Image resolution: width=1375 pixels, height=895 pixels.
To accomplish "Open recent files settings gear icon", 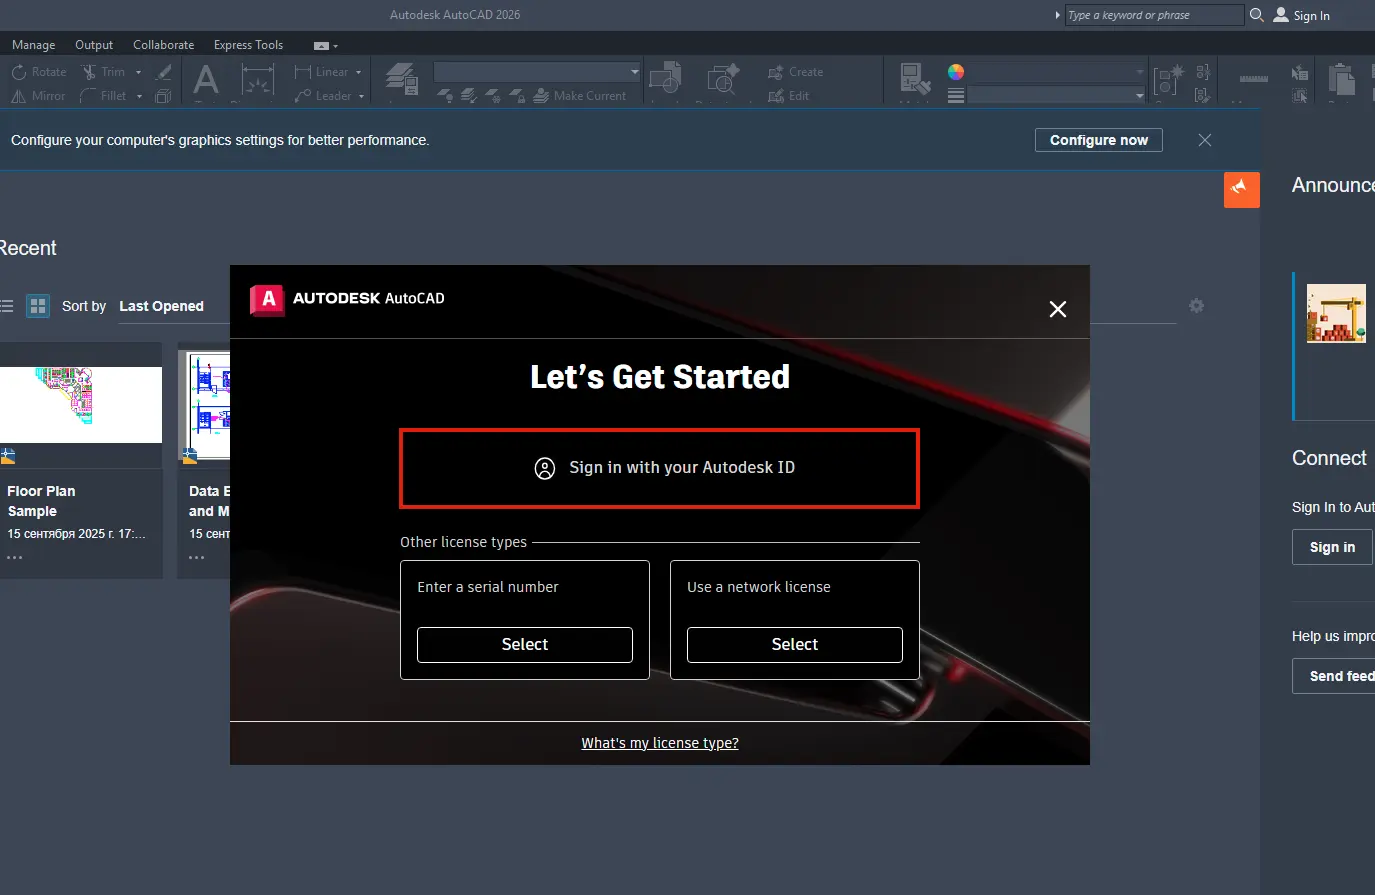I will pos(1196,306).
